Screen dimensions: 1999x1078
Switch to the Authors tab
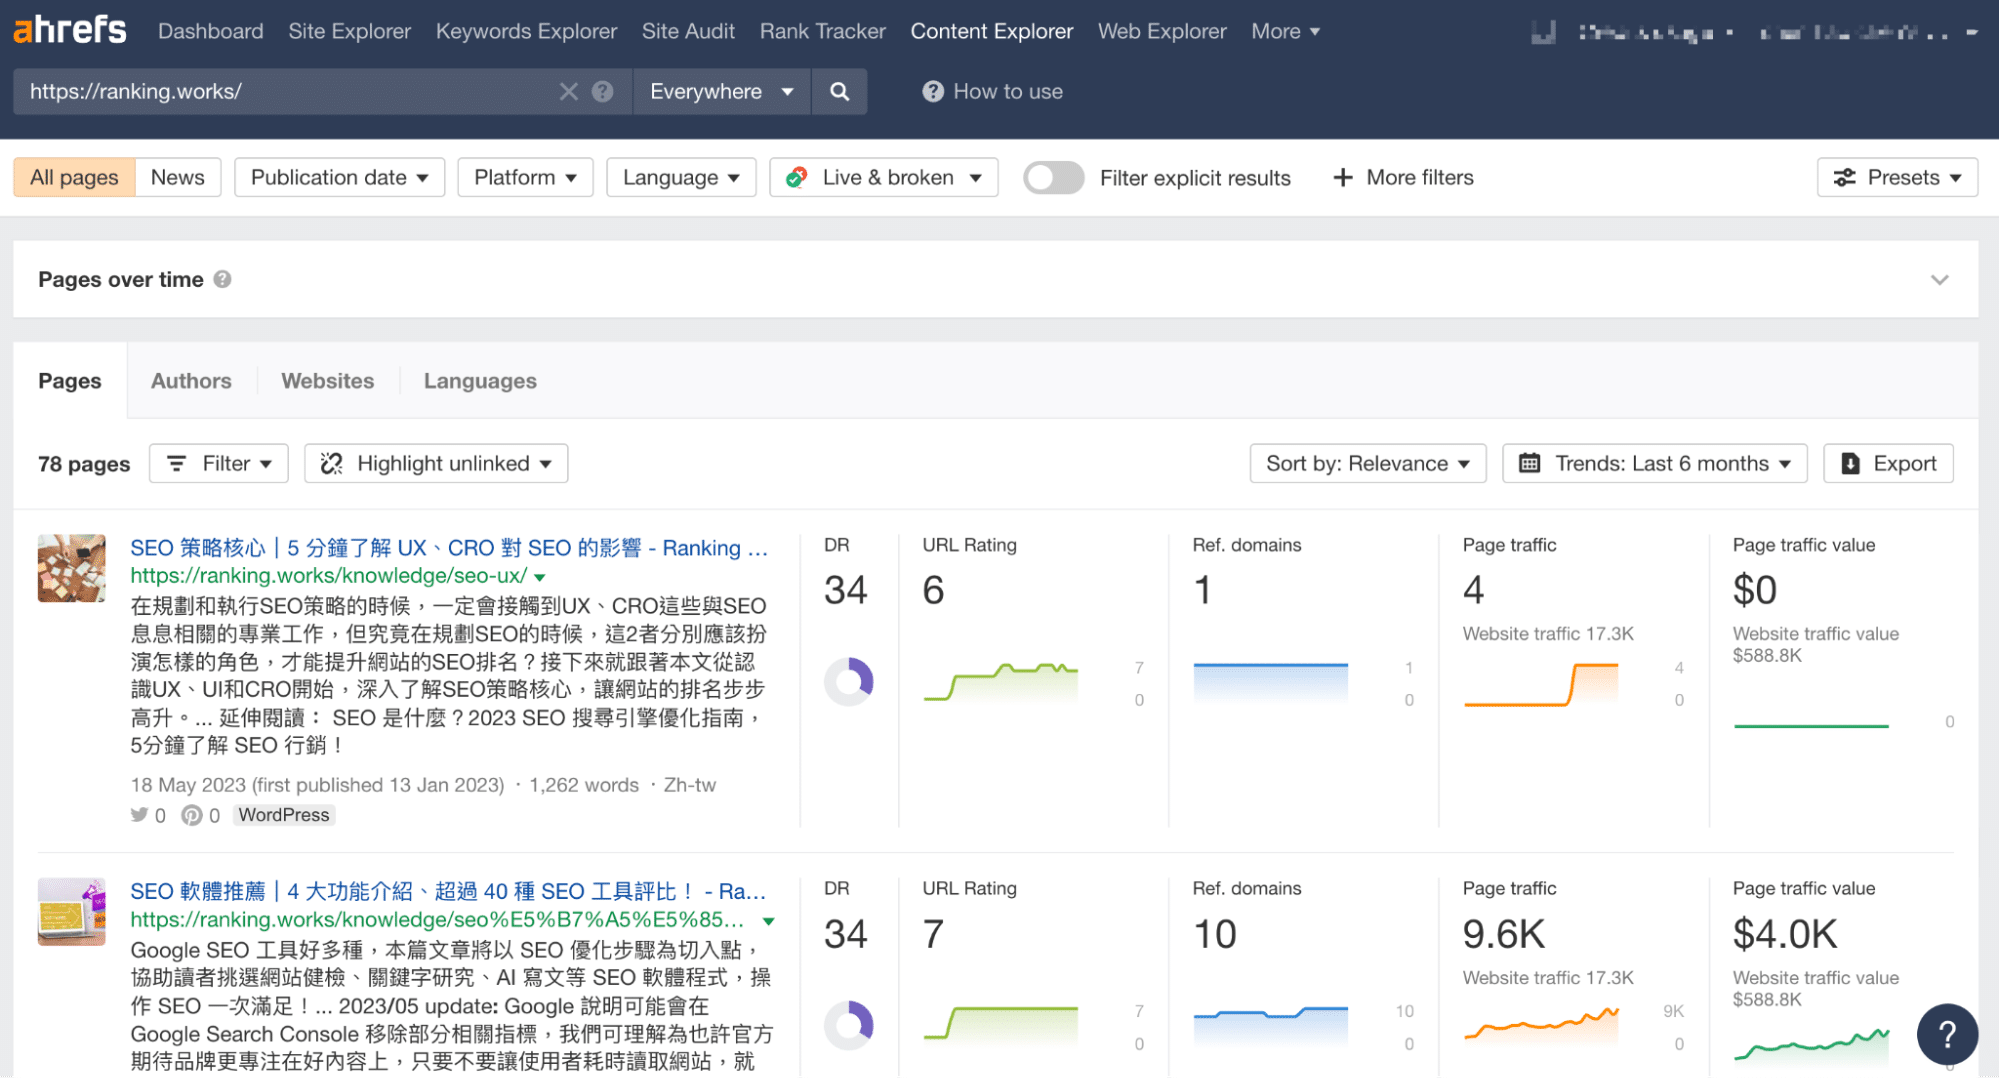[191, 381]
